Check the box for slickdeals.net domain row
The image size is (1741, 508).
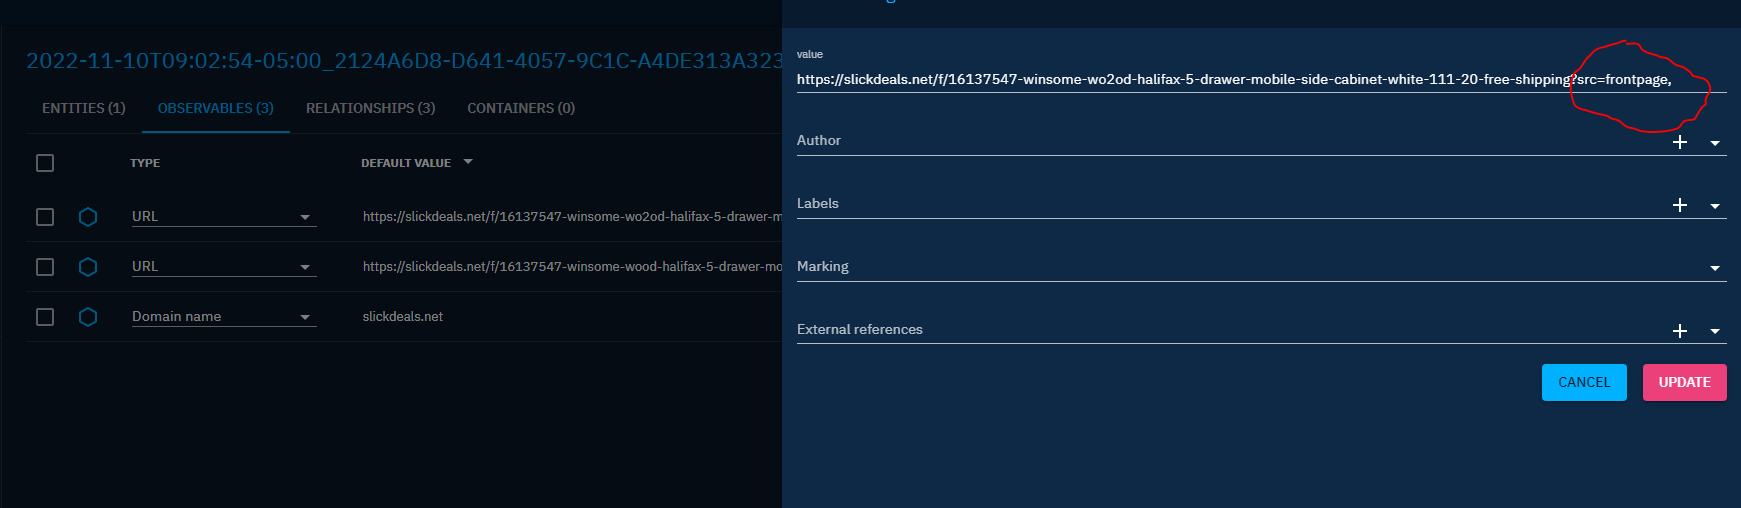(45, 317)
